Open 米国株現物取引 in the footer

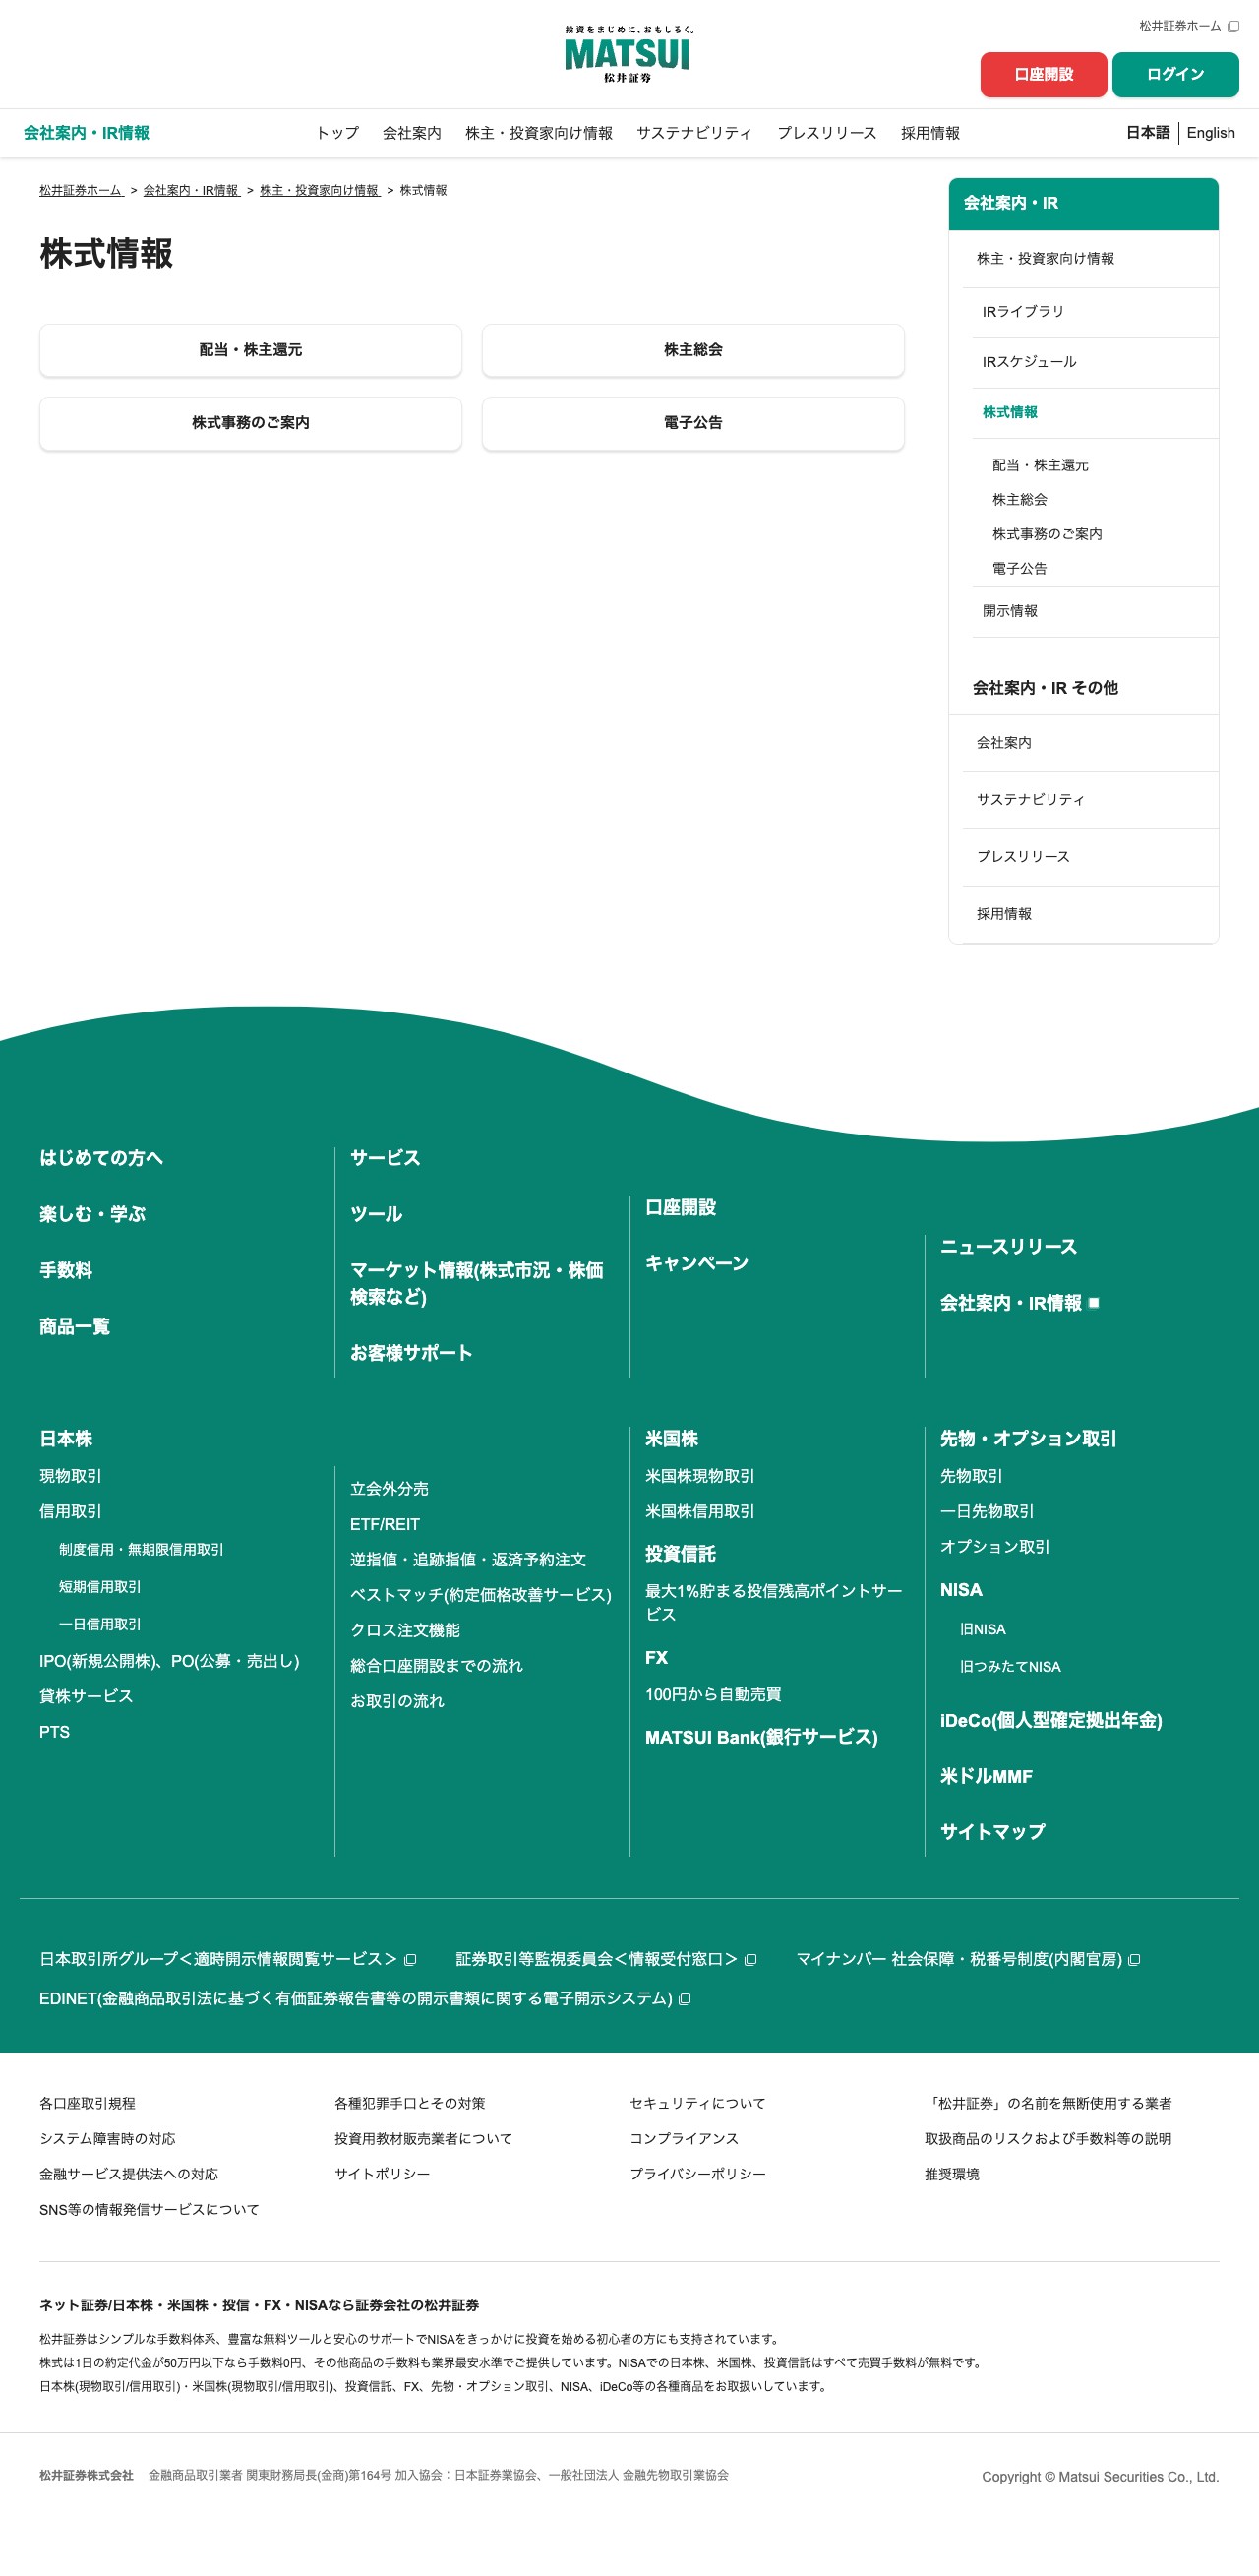pos(700,1476)
